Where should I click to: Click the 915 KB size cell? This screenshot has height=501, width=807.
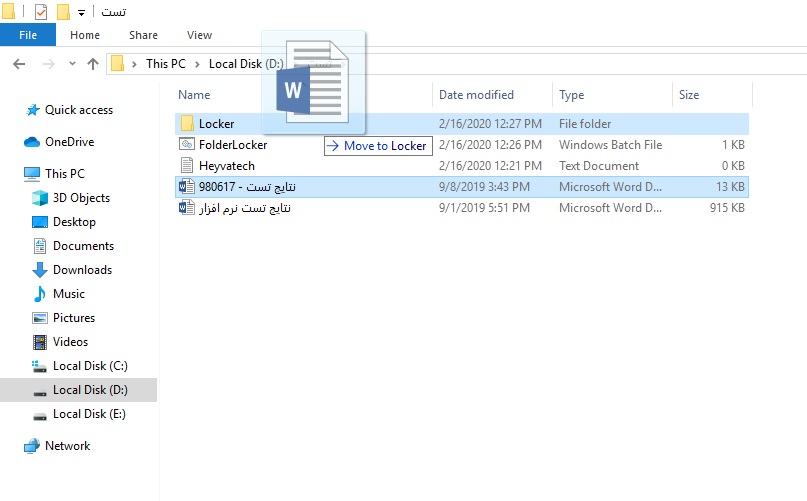(x=727, y=208)
